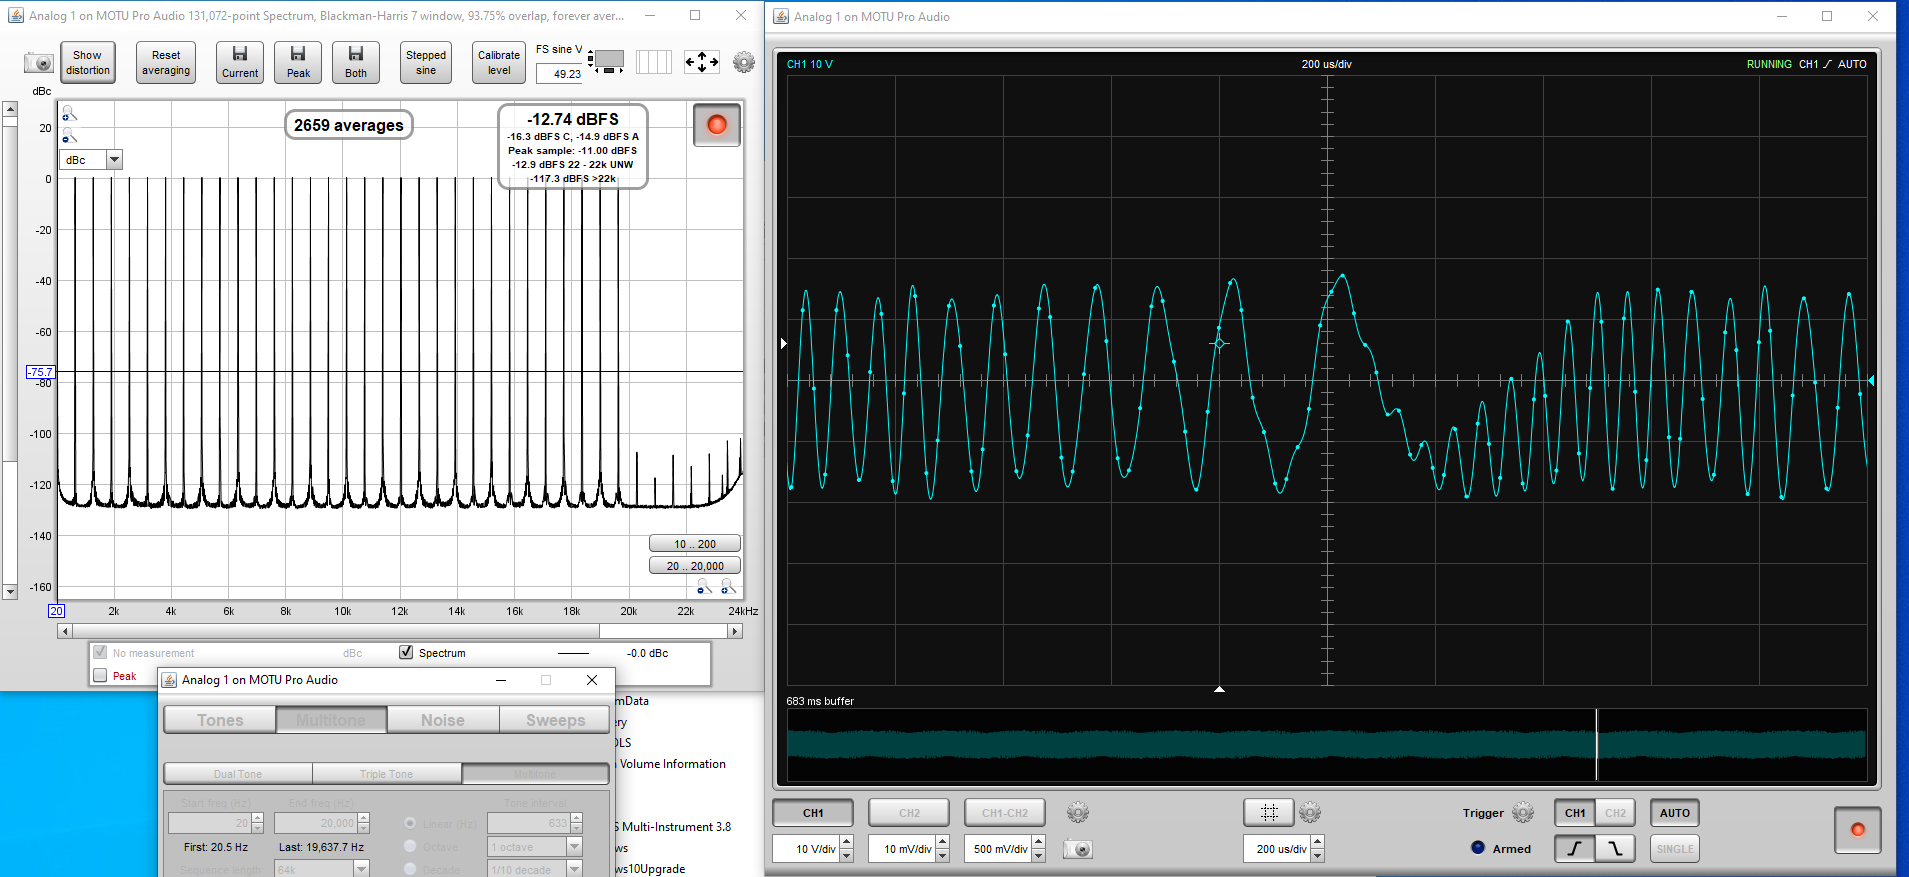Open spectrum analyzer settings gear
The width and height of the screenshot is (1909, 877).
[x=744, y=62]
